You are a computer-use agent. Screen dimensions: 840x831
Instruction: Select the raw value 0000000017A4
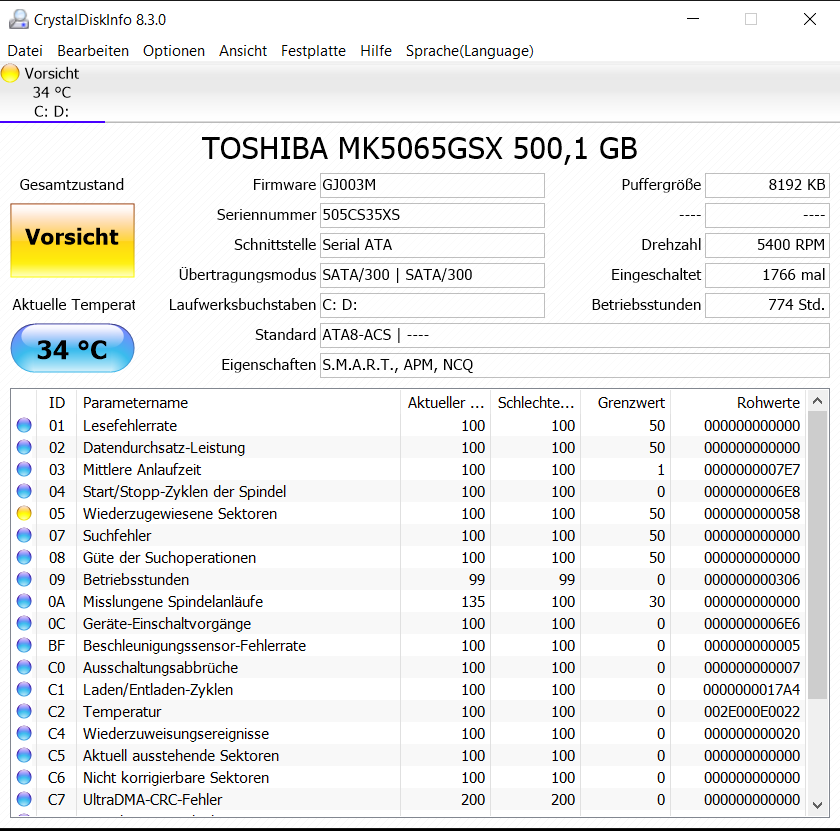(x=752, y=690)
